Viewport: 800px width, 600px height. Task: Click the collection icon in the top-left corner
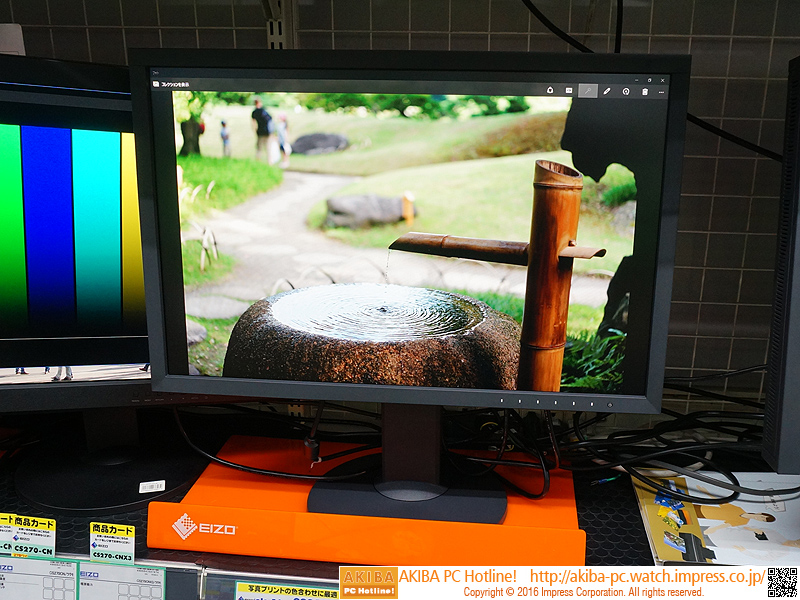(x=156, y=84)
